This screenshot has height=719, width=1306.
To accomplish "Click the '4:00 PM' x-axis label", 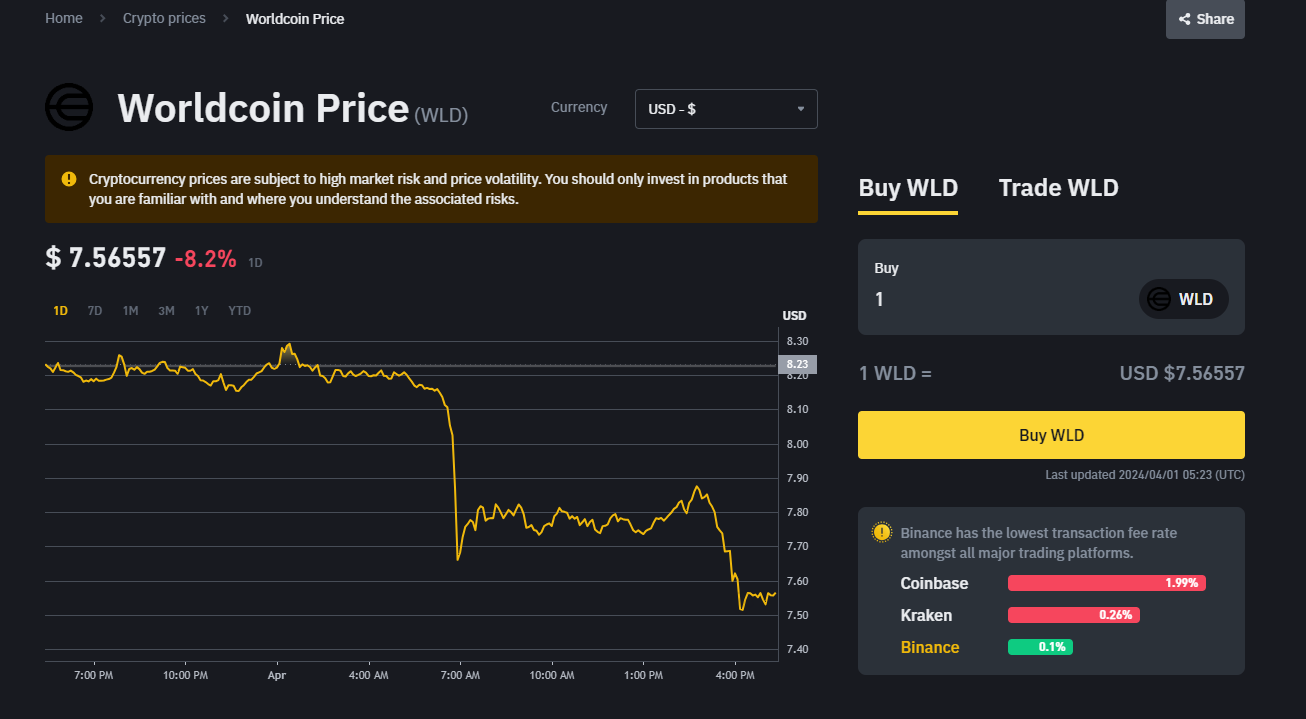I will pos(735,676).
